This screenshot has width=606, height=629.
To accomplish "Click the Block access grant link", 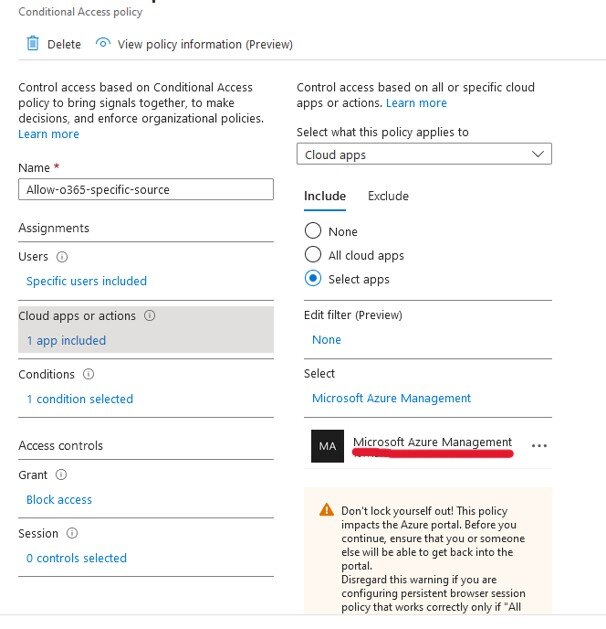I will click(x=59, y=499).
